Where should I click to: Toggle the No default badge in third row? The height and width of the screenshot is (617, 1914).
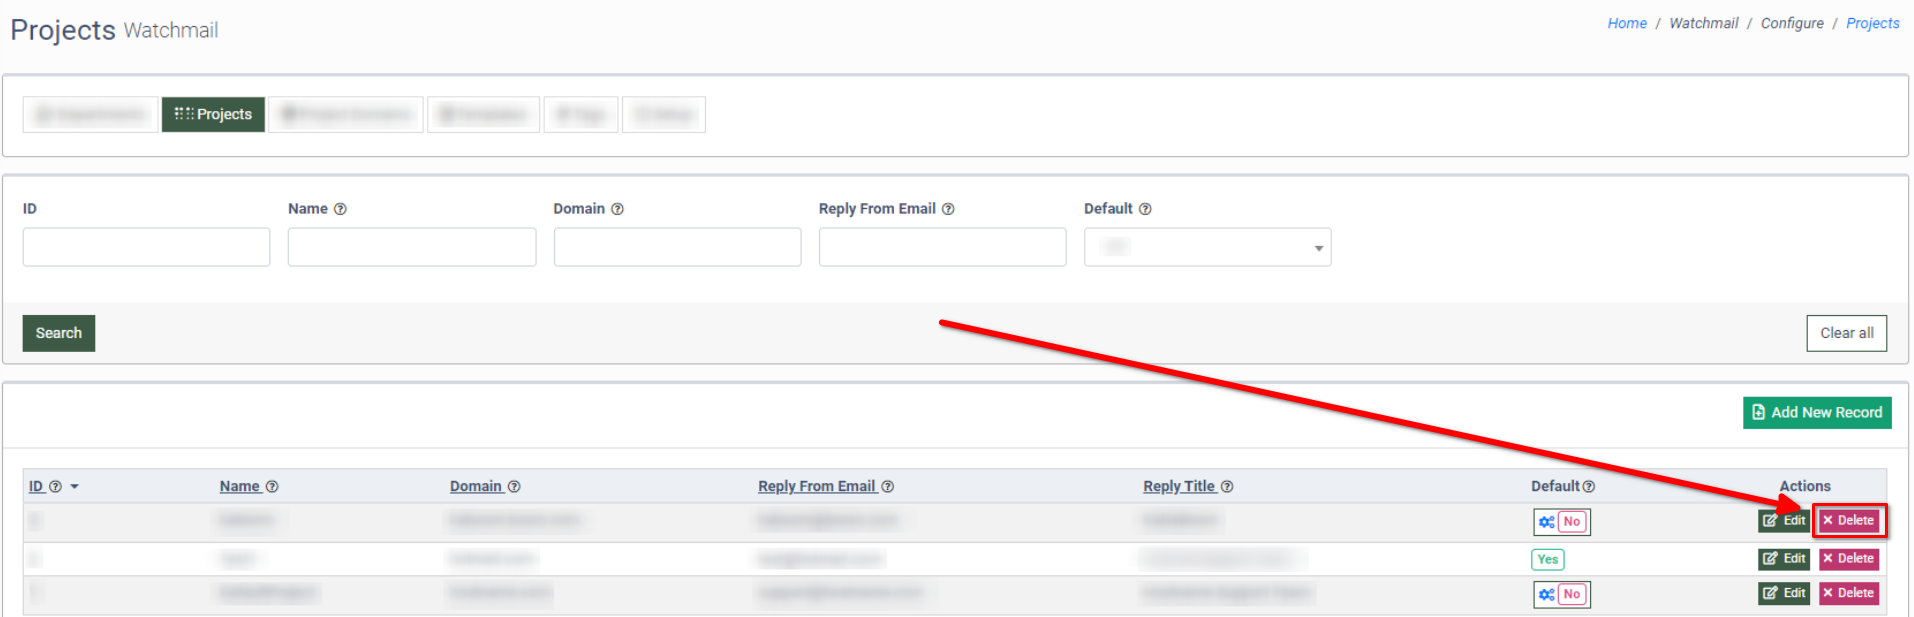point(1572,595)
